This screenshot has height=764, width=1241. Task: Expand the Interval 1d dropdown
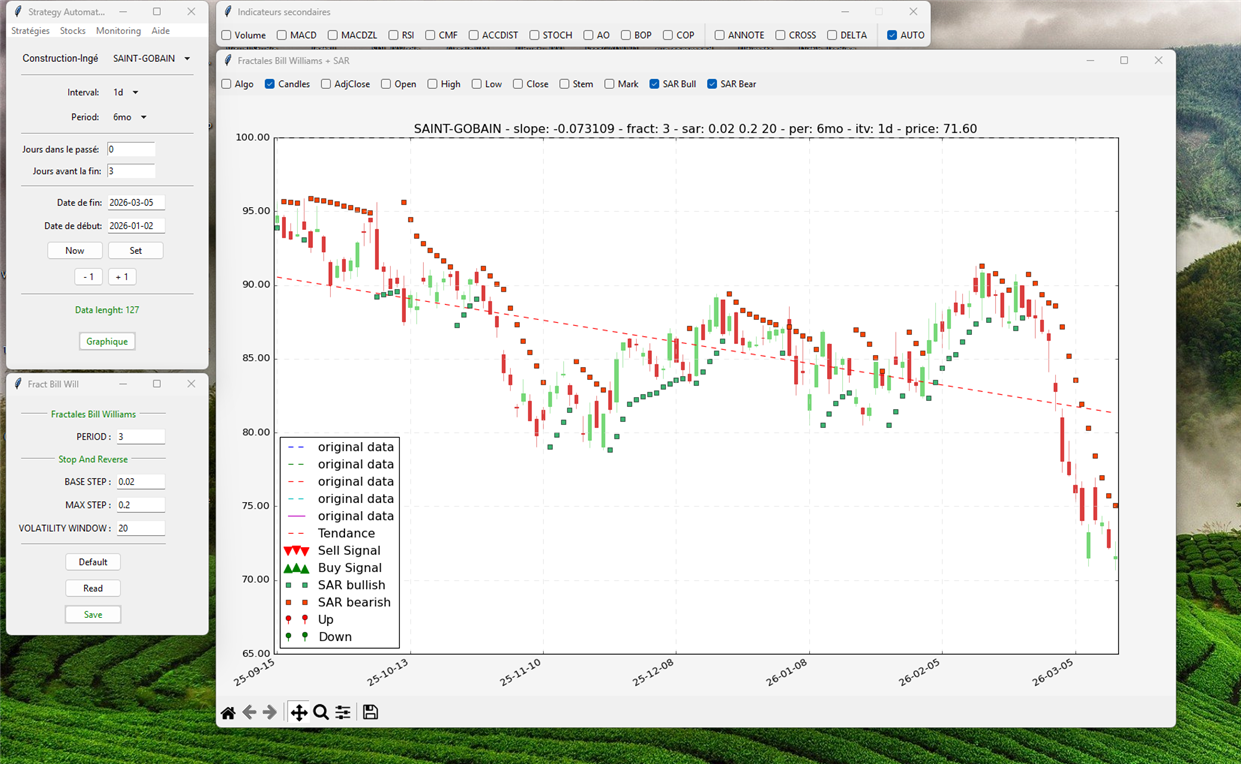(126, 93)
